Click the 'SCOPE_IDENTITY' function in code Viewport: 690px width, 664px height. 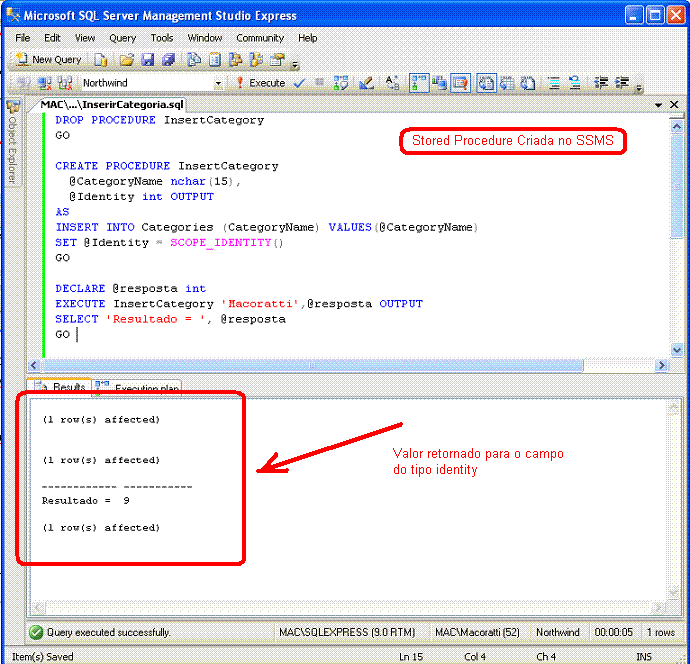221,242
